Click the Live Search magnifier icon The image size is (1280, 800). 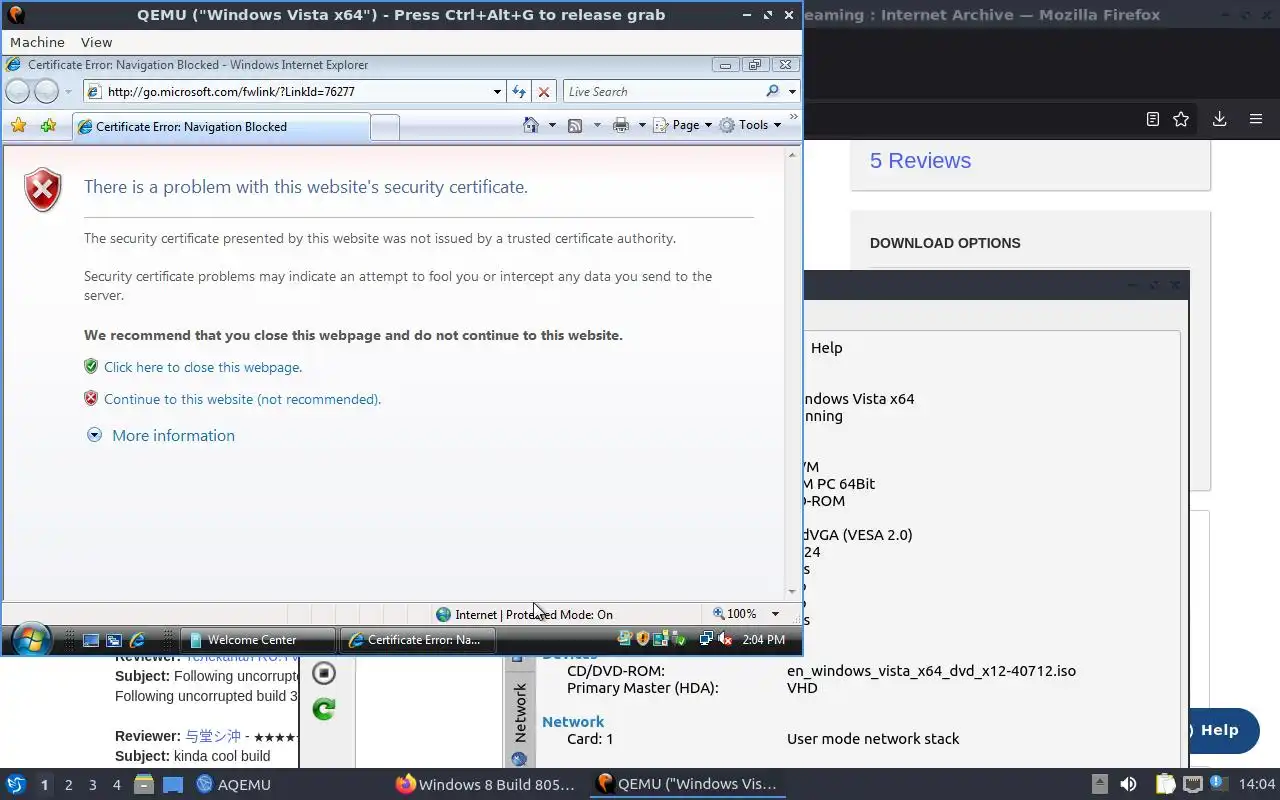click(772, 91)
